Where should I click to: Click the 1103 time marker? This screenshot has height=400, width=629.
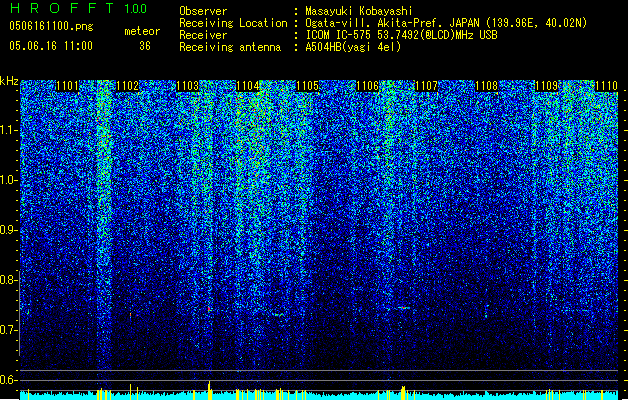tap(187, 86)
